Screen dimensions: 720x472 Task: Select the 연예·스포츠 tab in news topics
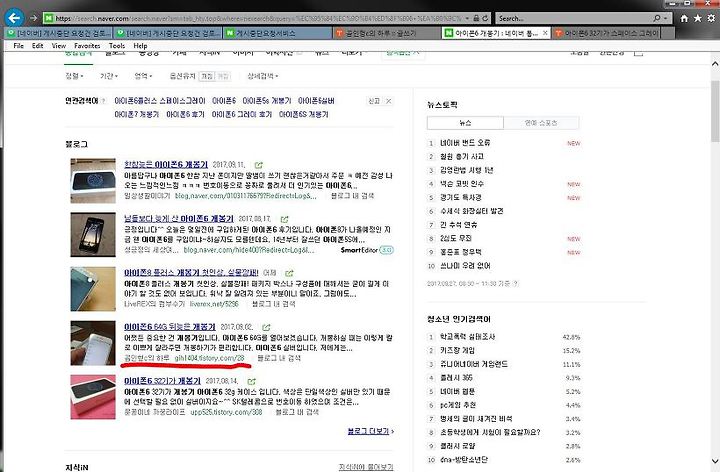[x=541, y=123]
